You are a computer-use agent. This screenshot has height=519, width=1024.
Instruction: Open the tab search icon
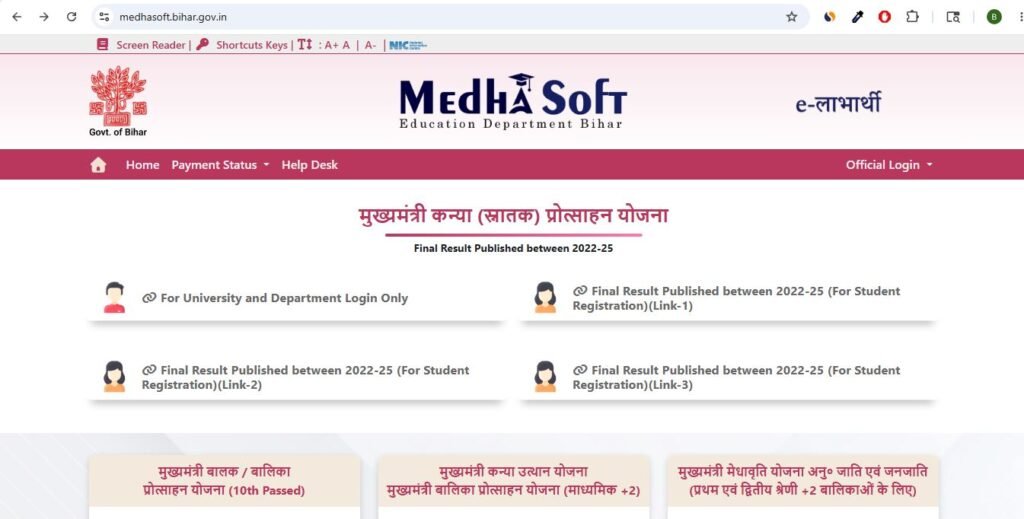(953, 17)
